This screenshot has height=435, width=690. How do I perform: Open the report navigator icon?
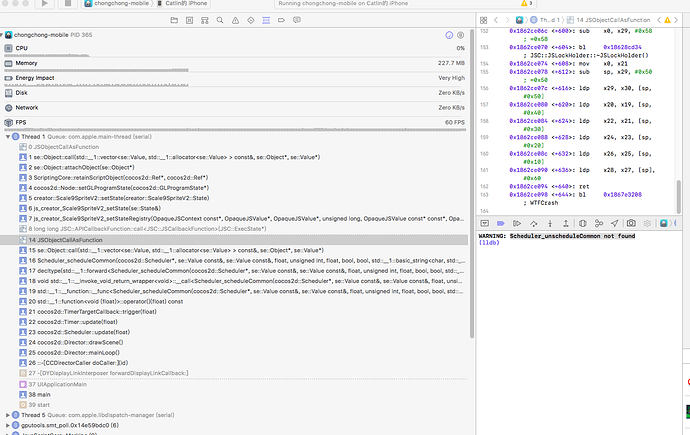click(x=297, y=20)
